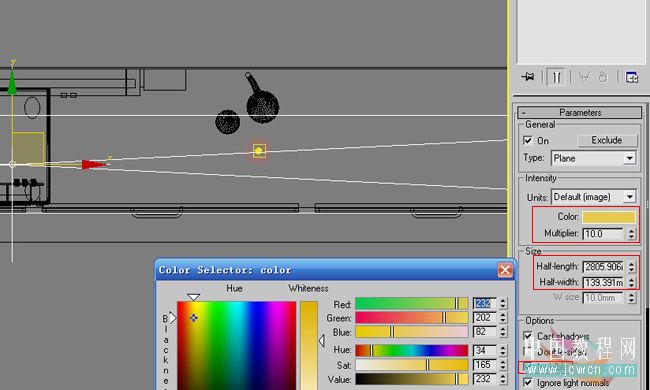Image resolution: width=650 pixels, height=390 pixels.
Task: Click the Blackness triangle marker beside the color field
Action: coord(173,318)
